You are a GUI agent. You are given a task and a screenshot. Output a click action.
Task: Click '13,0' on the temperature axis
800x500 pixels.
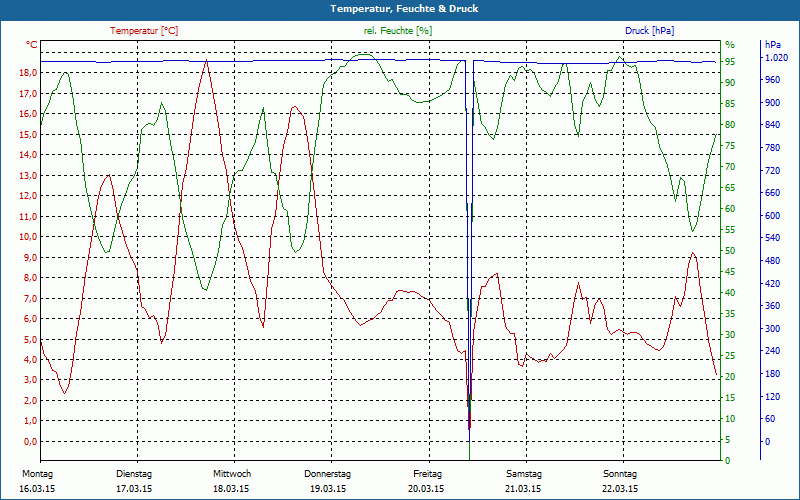point(28,176)
